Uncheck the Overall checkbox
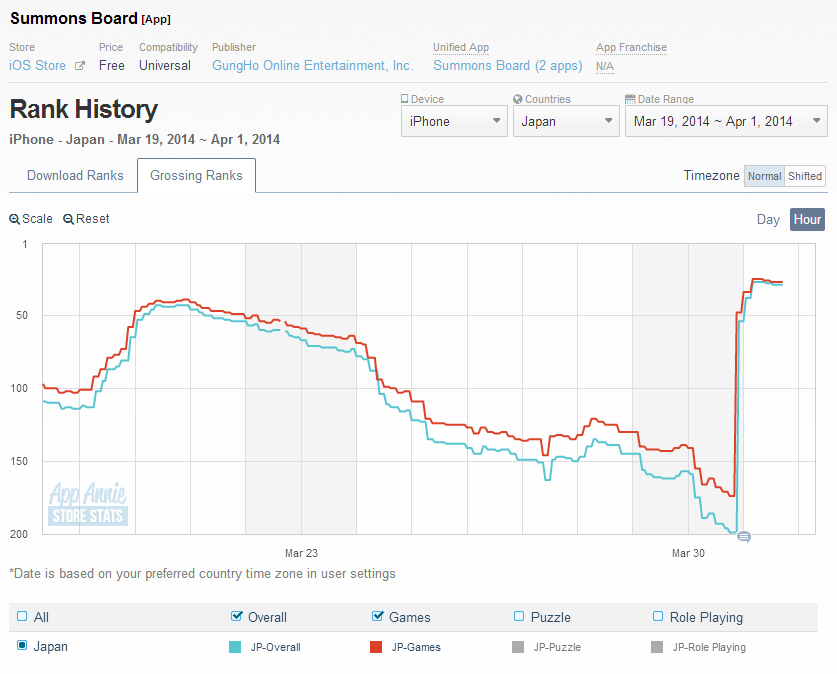837x674 pixels. click(236, 617)
